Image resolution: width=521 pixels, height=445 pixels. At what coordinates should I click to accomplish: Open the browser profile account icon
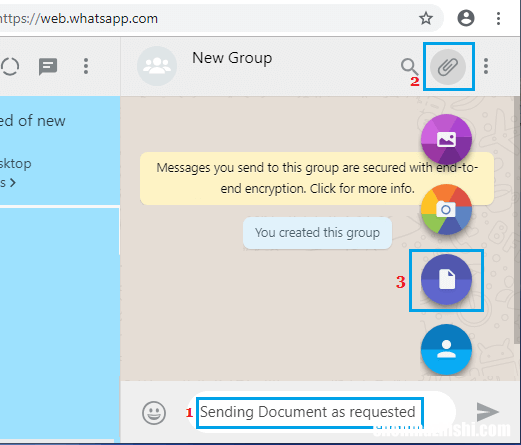(x=466, y=18)
